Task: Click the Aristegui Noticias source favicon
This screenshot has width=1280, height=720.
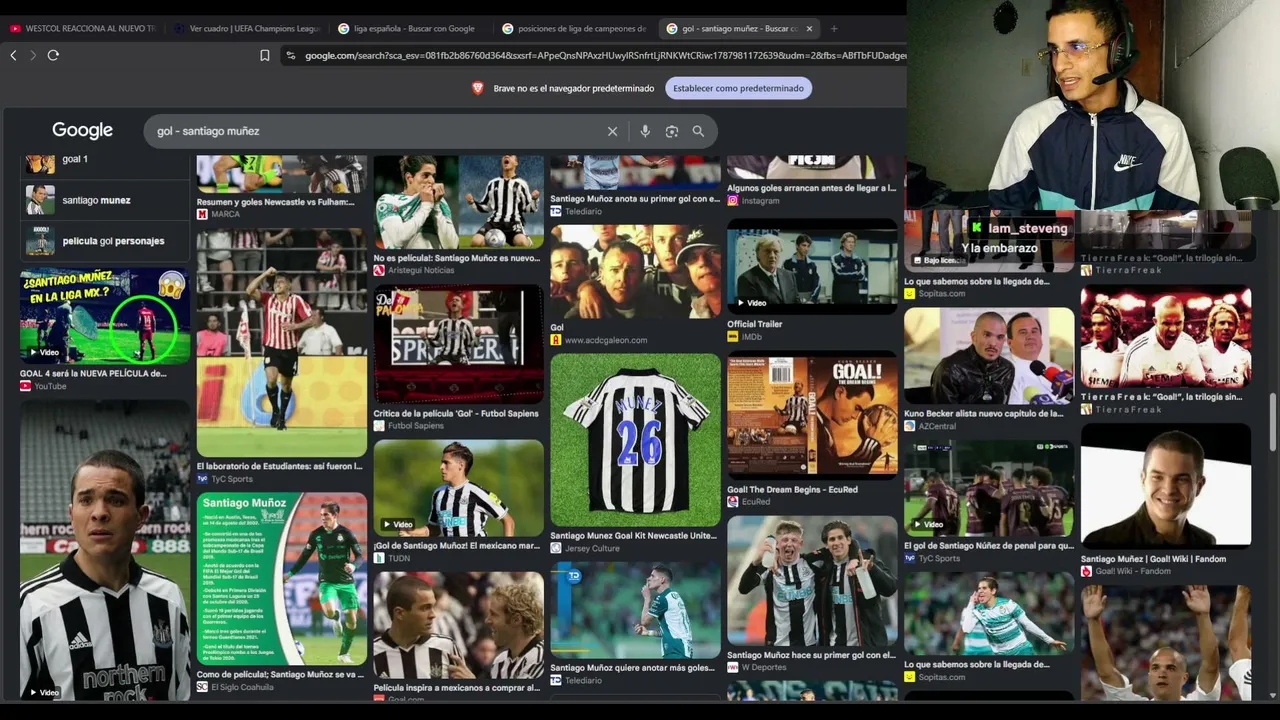Action: (379, 270)
